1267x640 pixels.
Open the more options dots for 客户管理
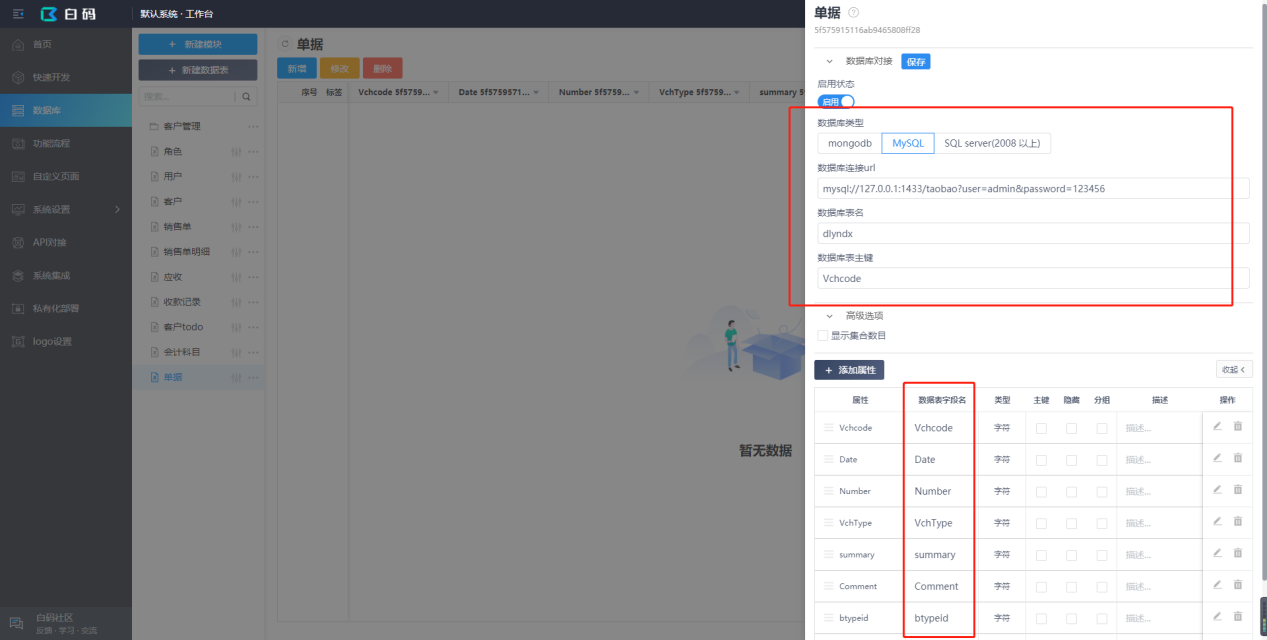tap(253, 127)
